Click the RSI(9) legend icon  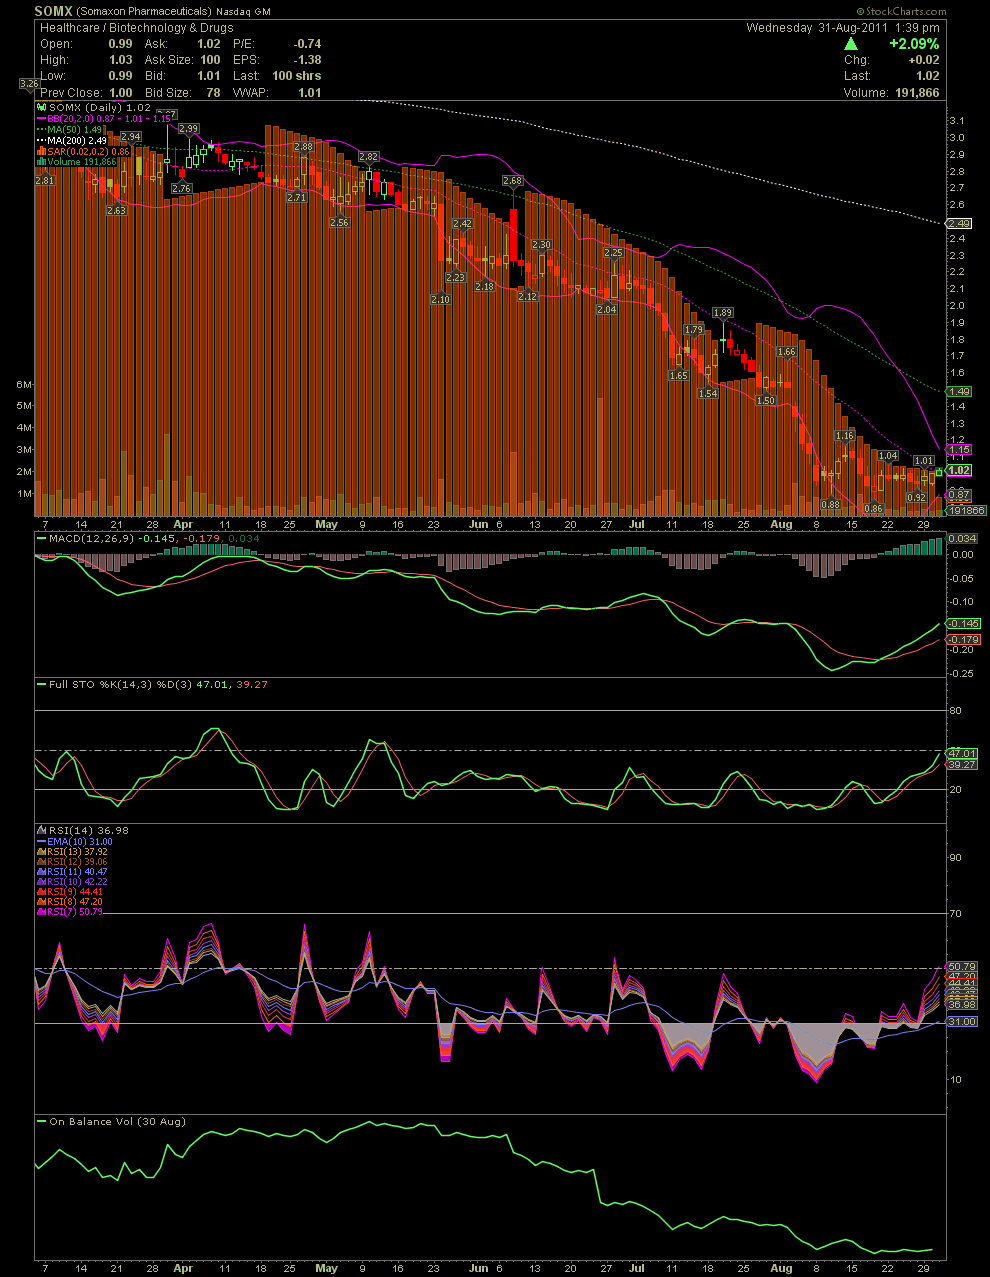(x=41, y=892)
